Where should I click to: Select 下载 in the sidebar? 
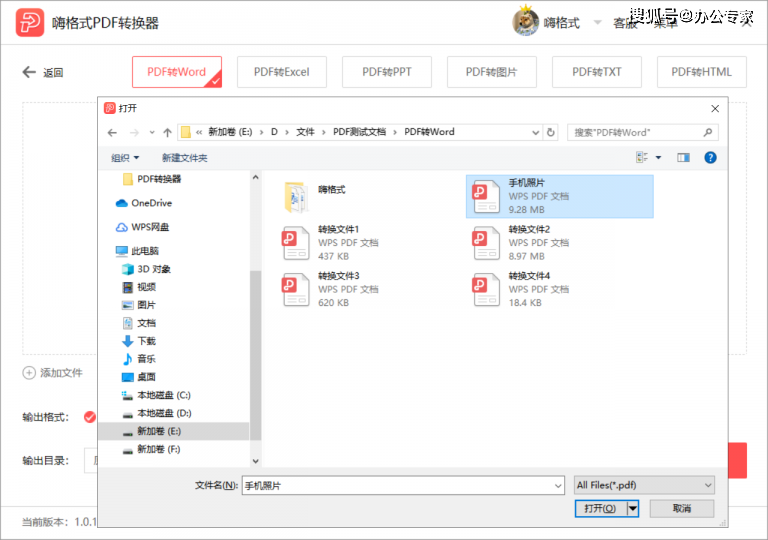139,341
